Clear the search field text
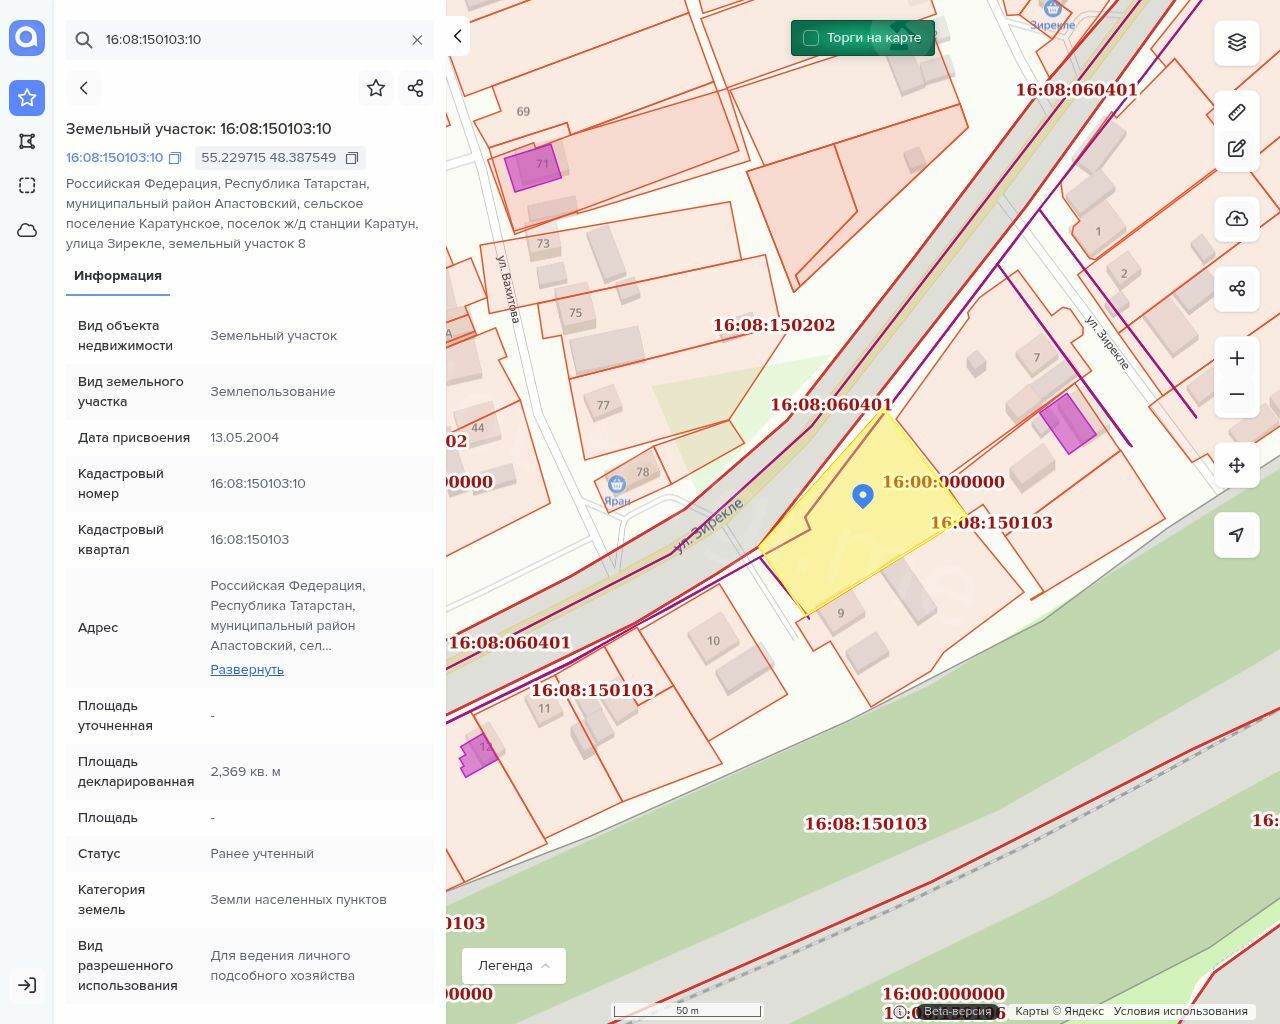The image size is (1280, 1024). click(417, 40)
